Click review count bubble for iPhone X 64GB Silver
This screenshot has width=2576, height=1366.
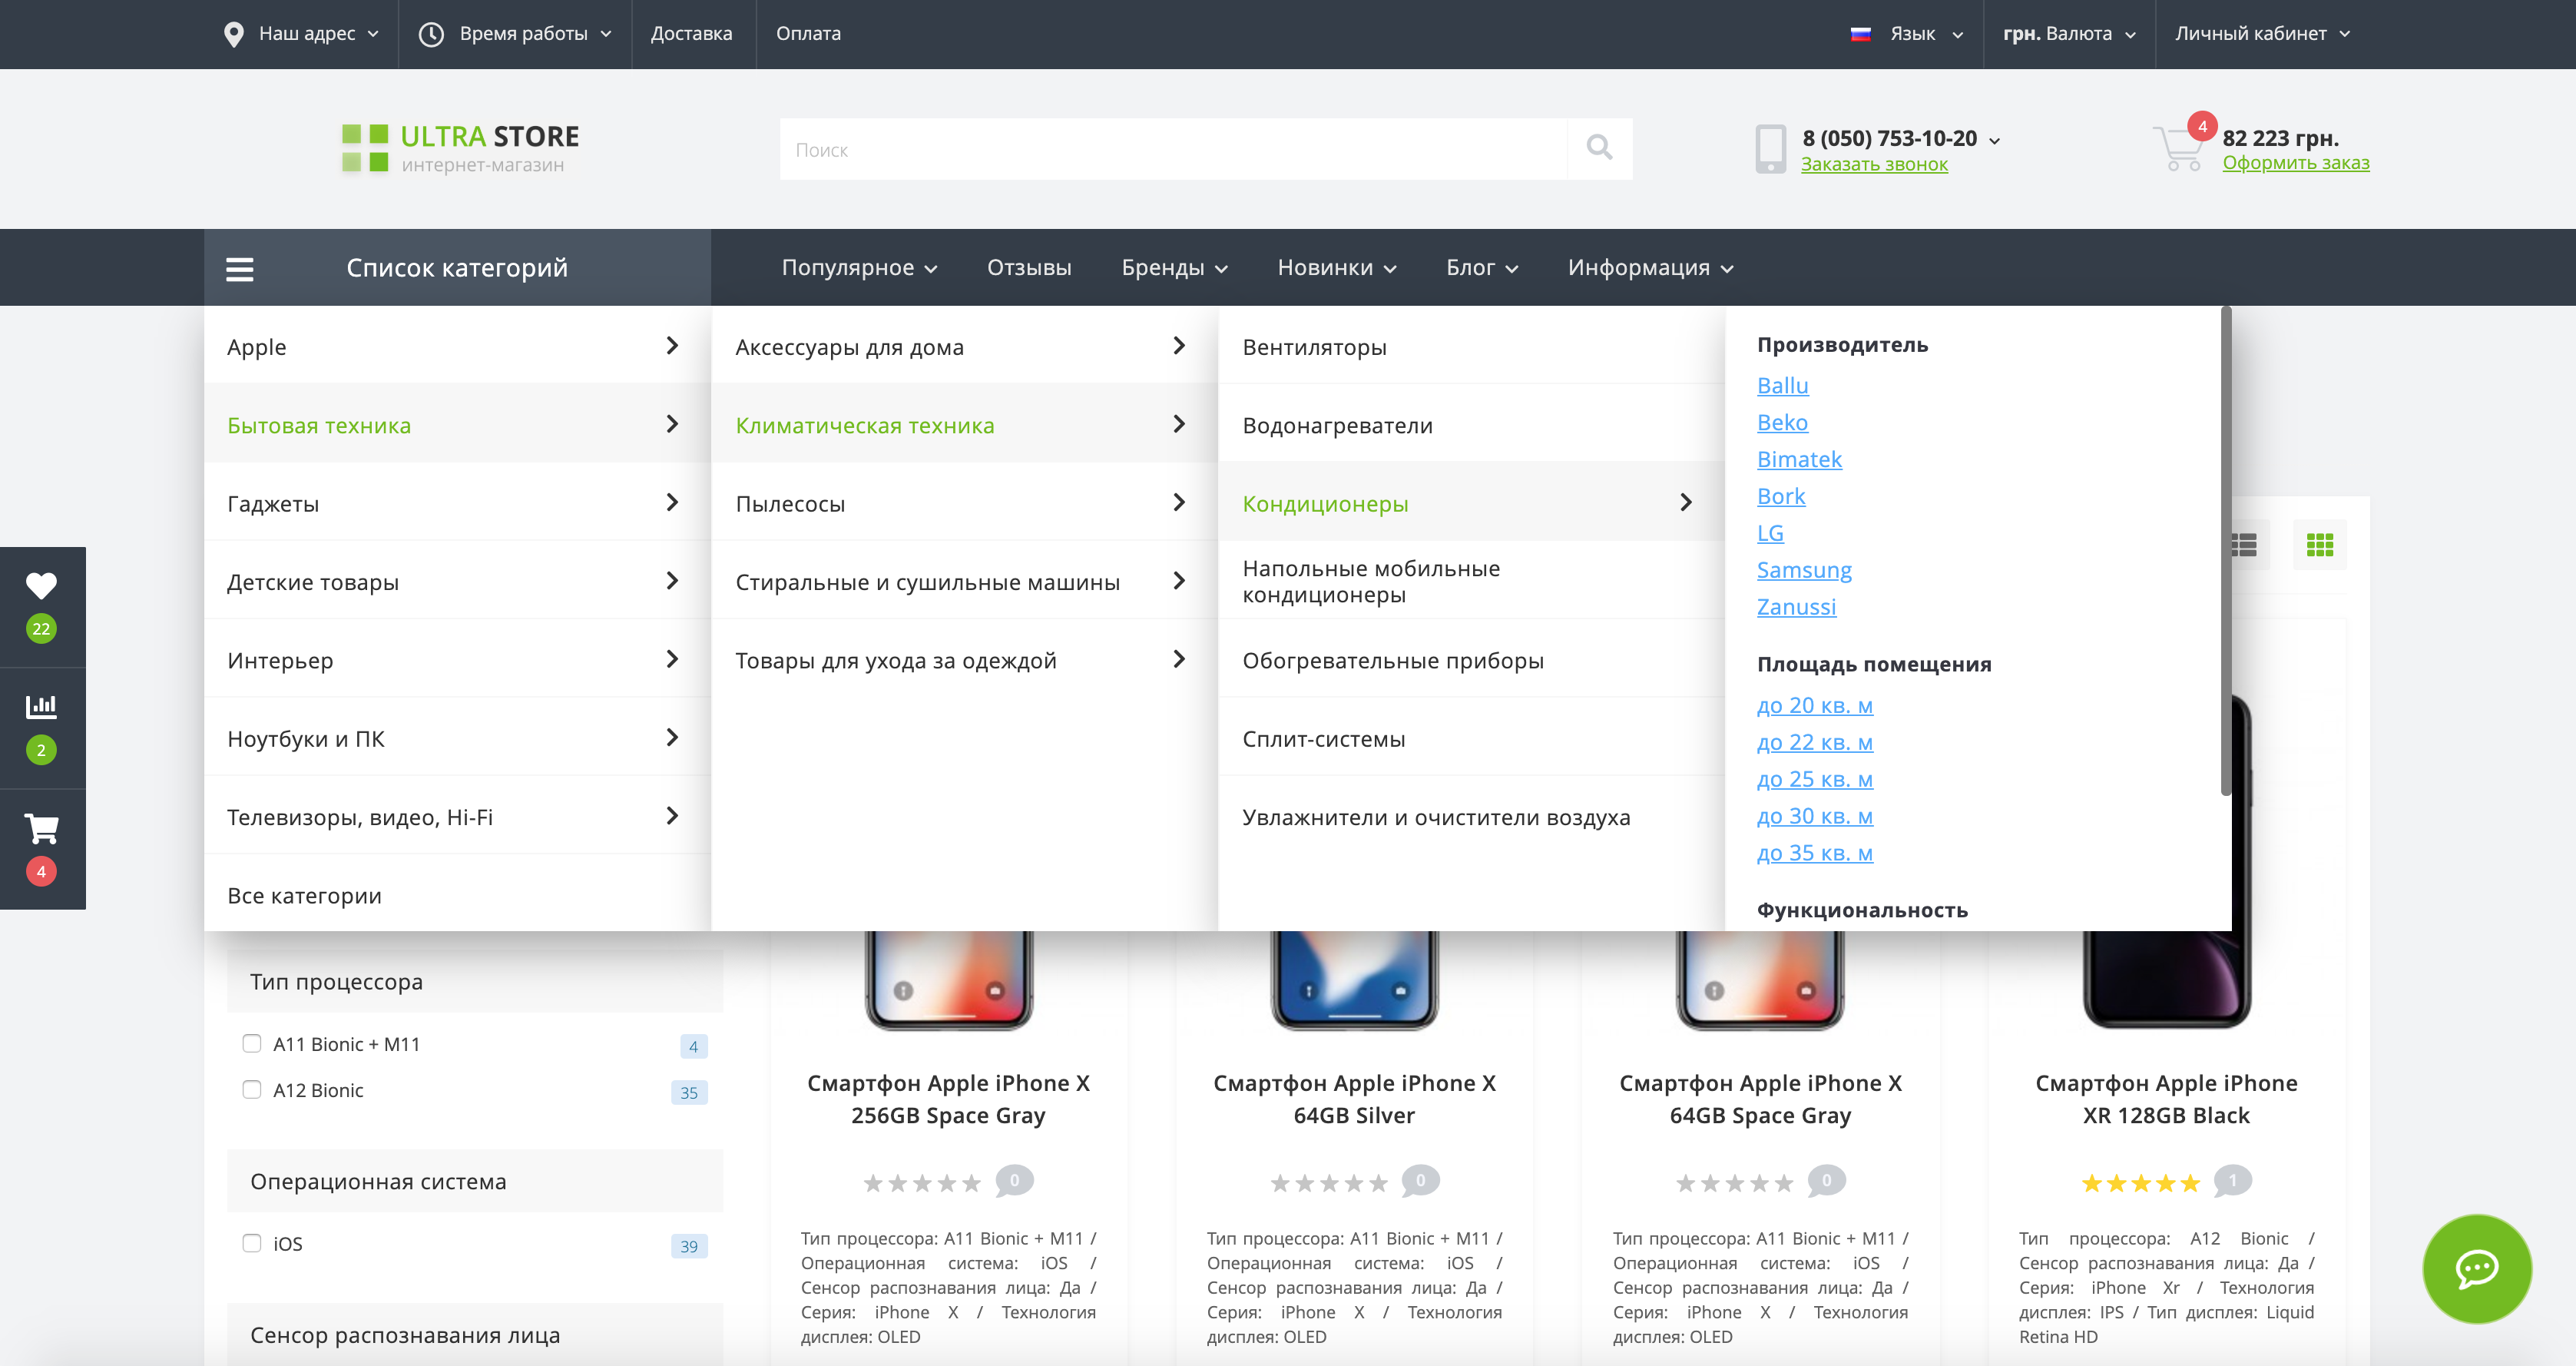pyautogui.click(x=1420, y=1180)
